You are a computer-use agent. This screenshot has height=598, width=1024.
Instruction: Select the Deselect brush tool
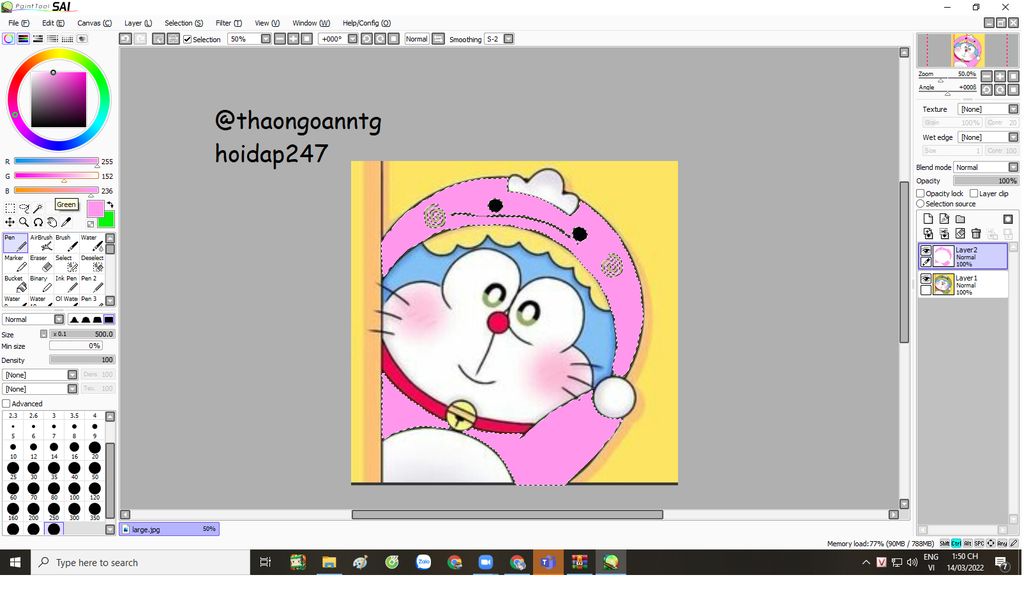(x=91, y=263)
